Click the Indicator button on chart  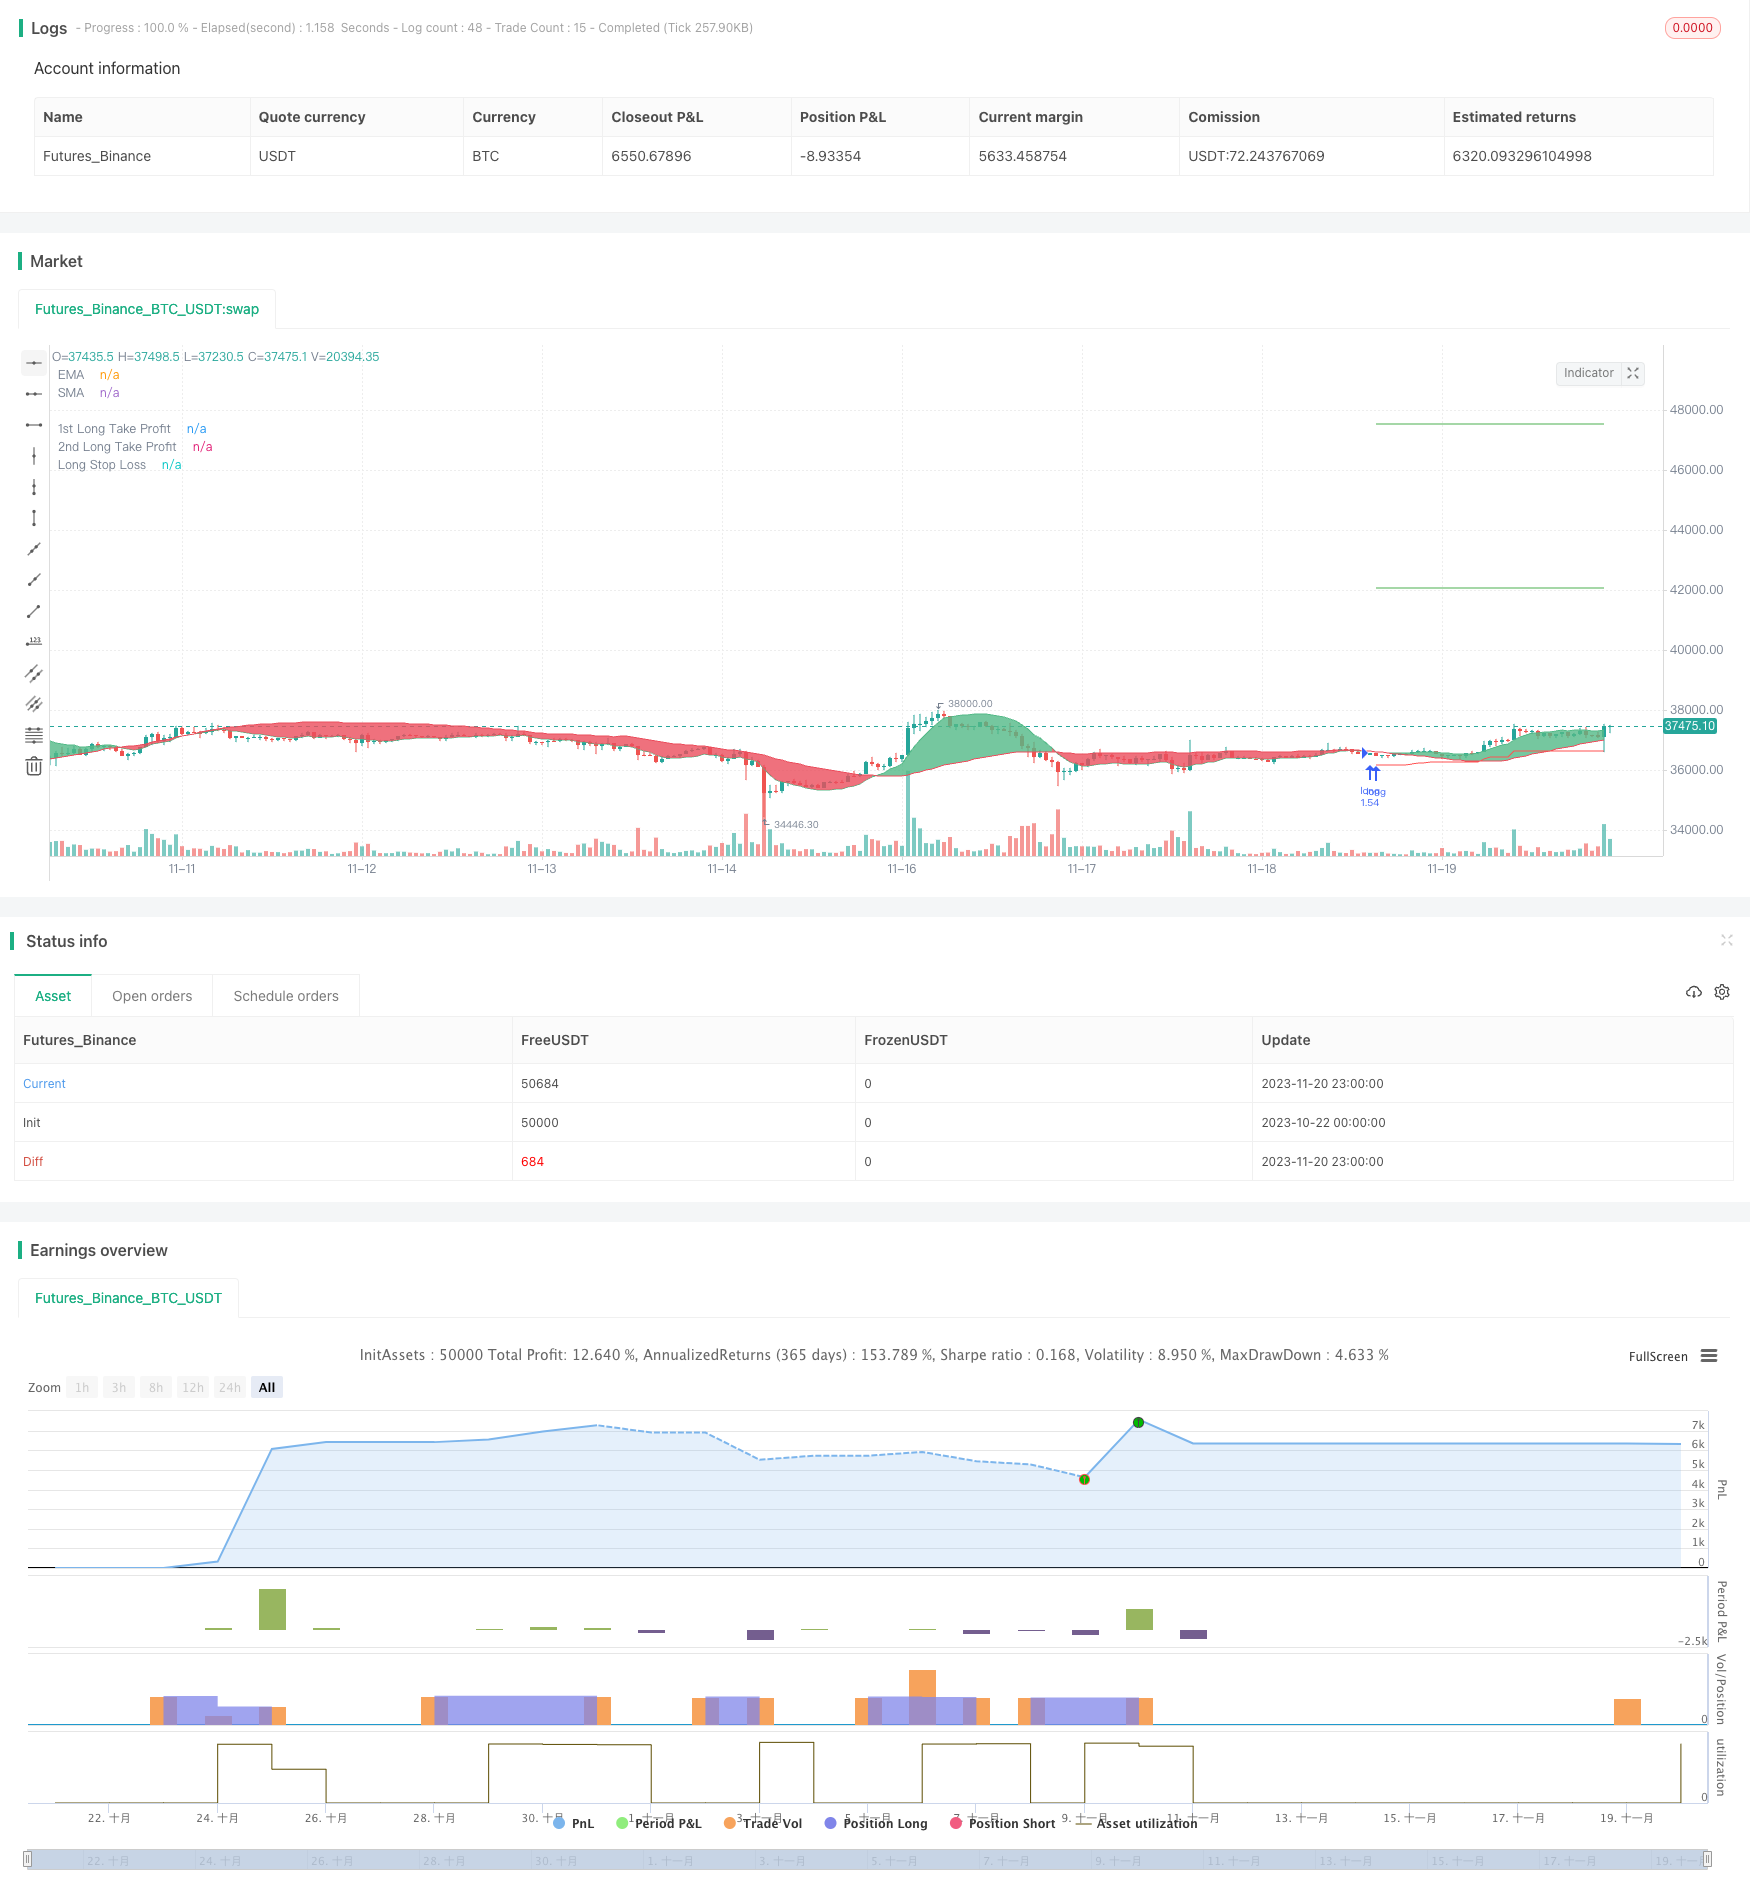coord(1588,373)
